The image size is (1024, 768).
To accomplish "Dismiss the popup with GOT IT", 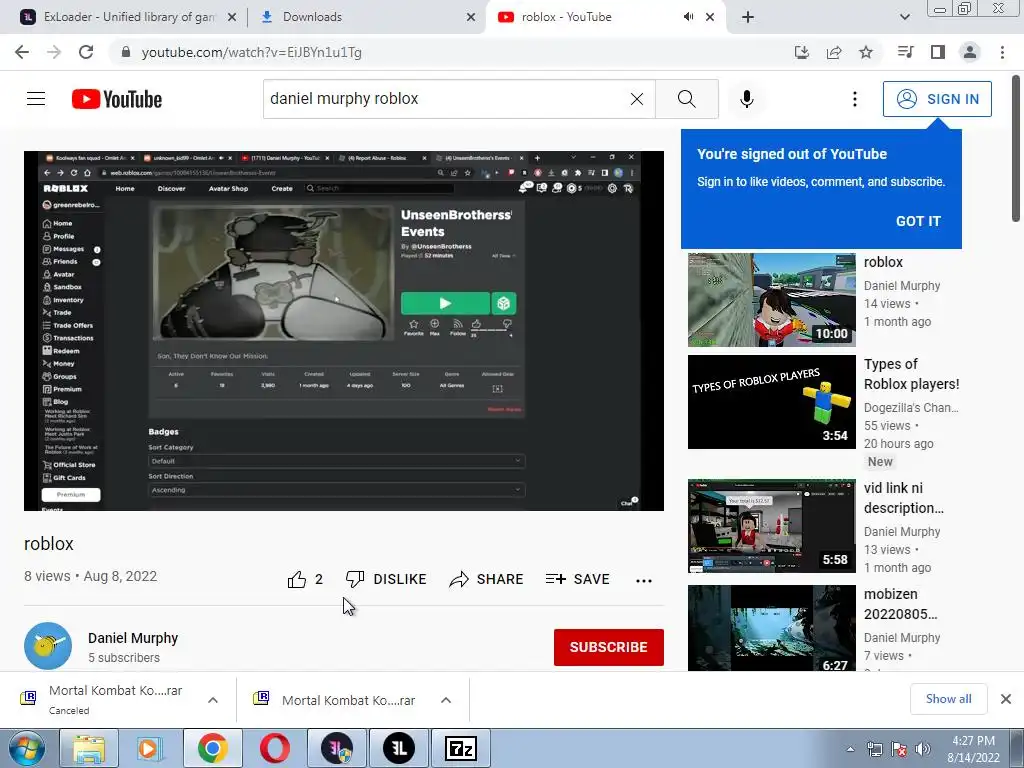I will coord(918,221).
